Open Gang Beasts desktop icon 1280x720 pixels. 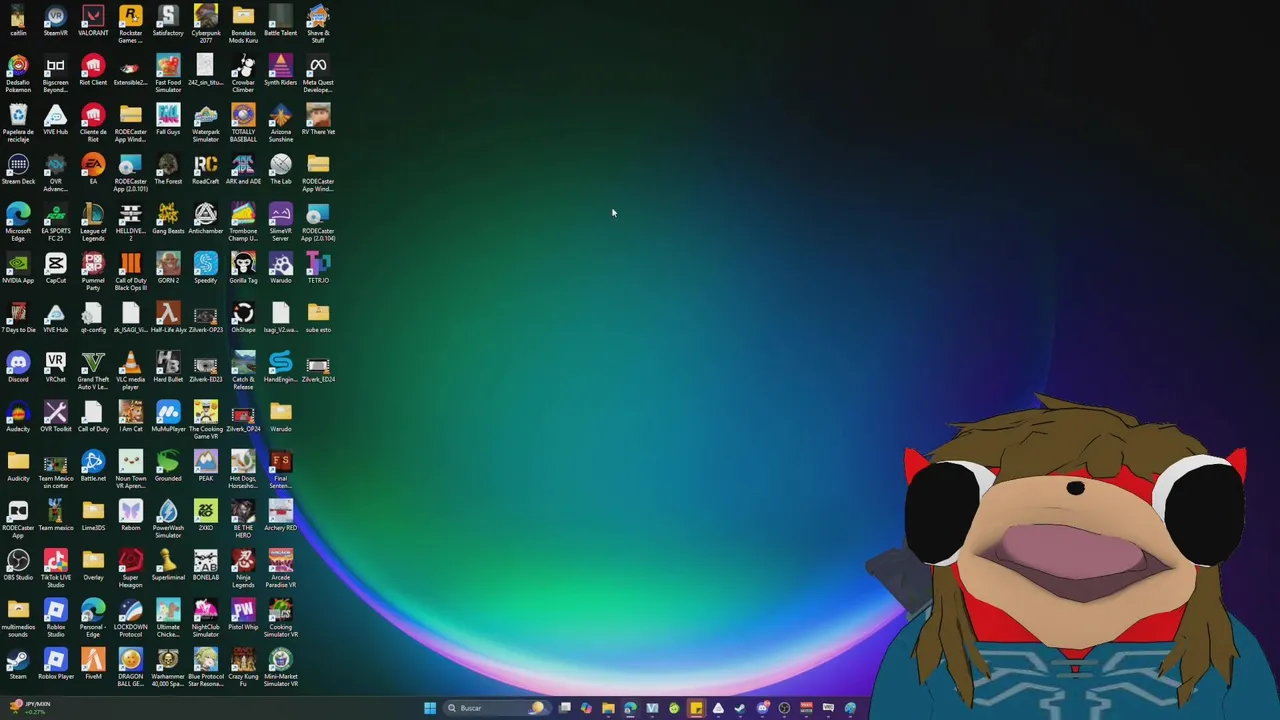(x=168, y=219)
